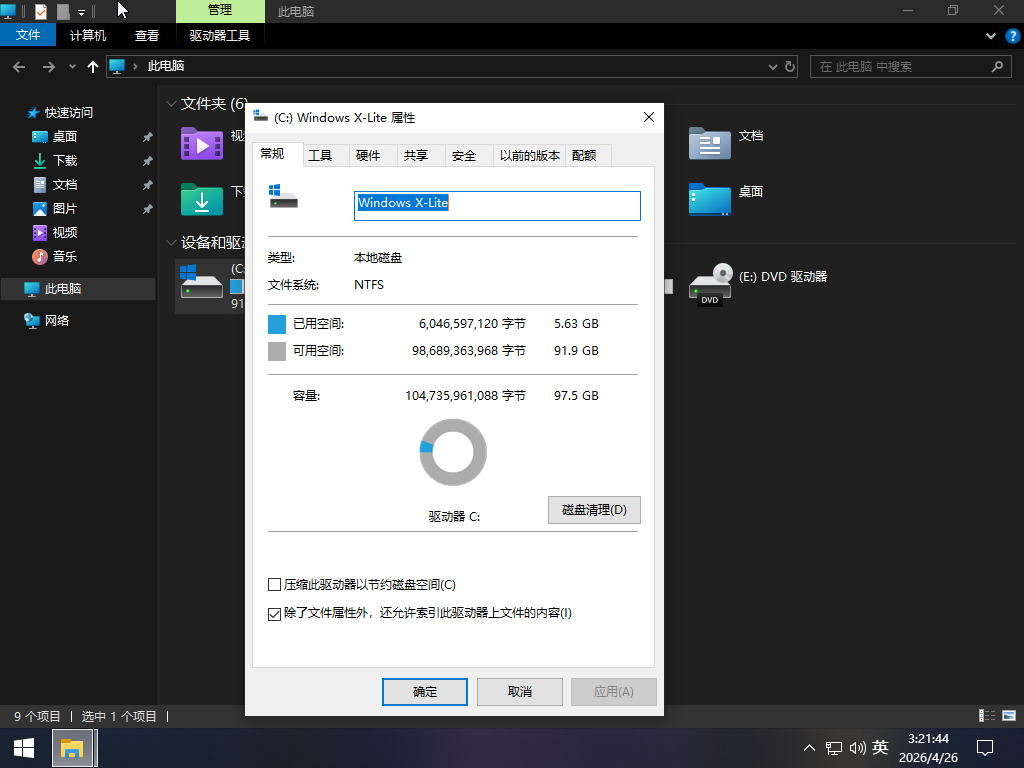Expand the ribbon chevron
Image resolution: width=1024 pixels, height=768 pixels.
(x=991, y=36)
